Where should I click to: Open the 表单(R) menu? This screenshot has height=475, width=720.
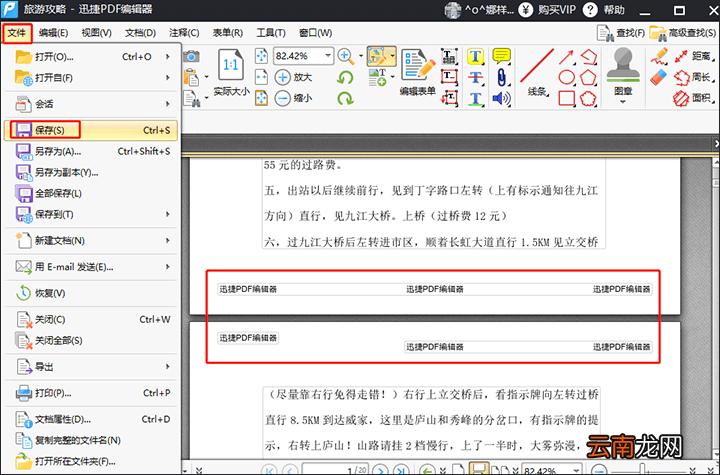coord(227,33)
